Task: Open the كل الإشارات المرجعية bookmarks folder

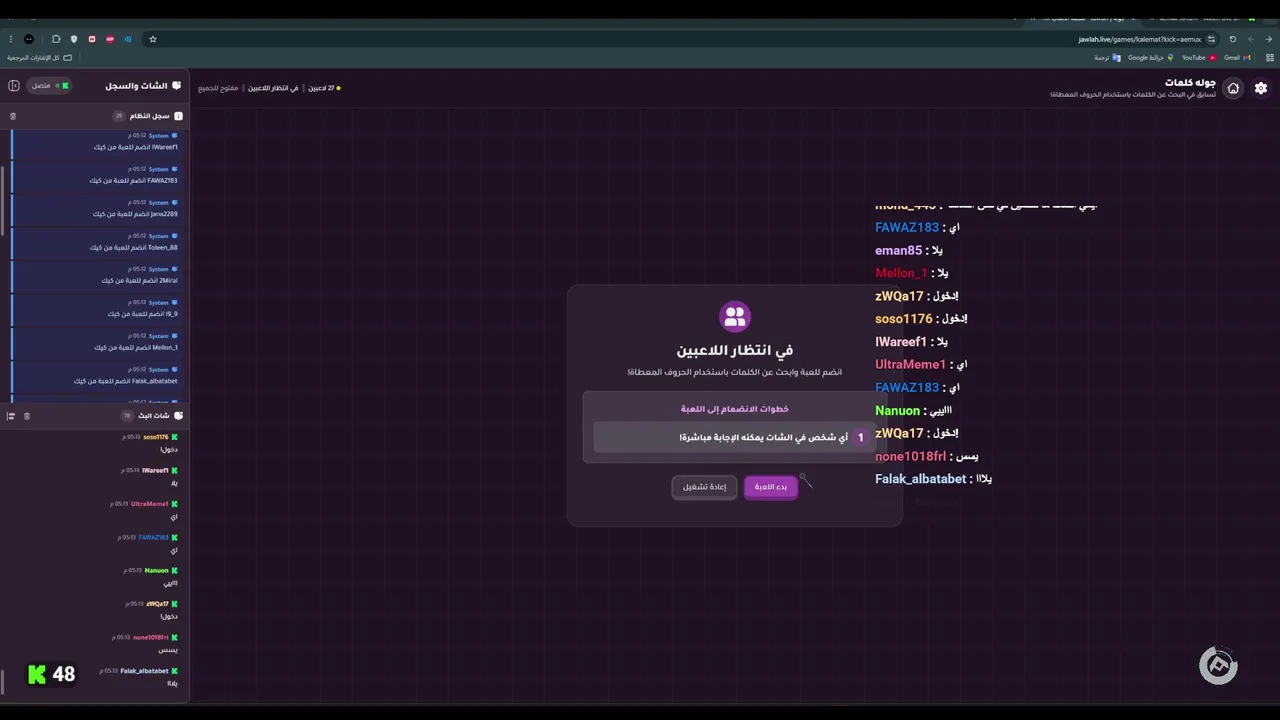Action: click(39, 58)
